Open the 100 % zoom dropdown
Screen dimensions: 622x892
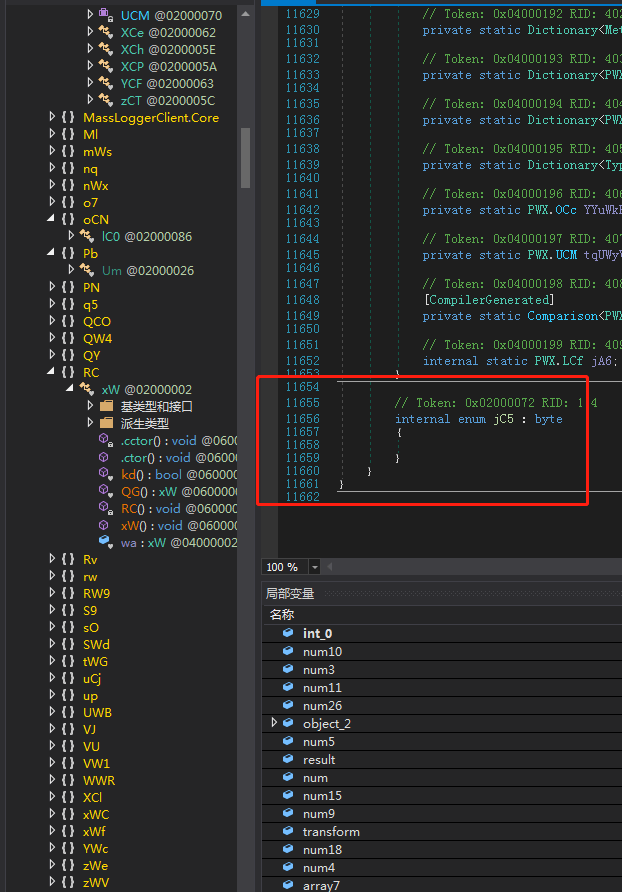pos(314,567)
